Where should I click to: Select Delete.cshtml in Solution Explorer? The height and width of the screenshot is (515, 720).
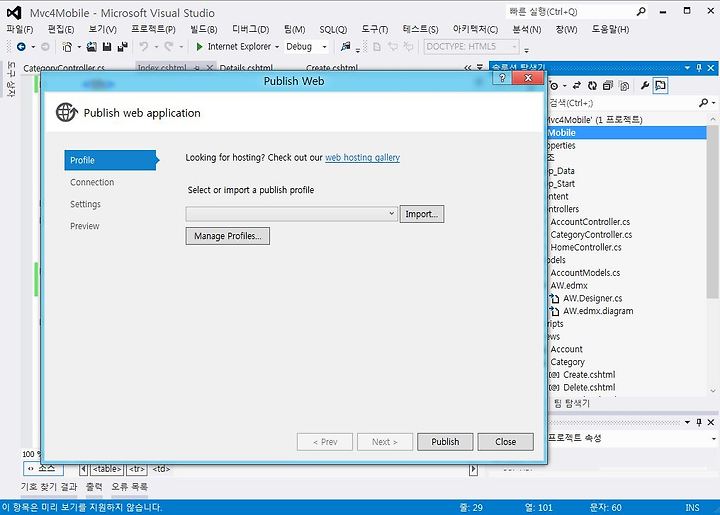click(x=589, y=387)
